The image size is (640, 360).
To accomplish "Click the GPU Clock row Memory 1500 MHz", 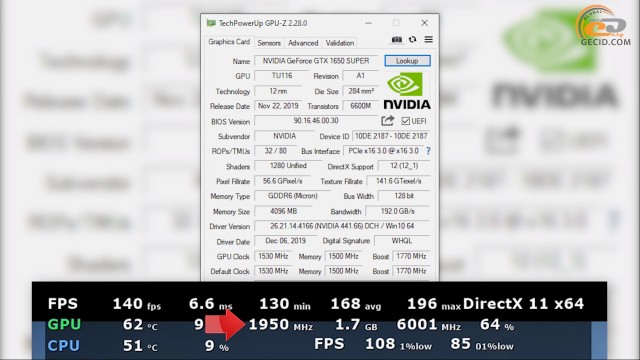I will pyautogui.click(x=343, y=256).
